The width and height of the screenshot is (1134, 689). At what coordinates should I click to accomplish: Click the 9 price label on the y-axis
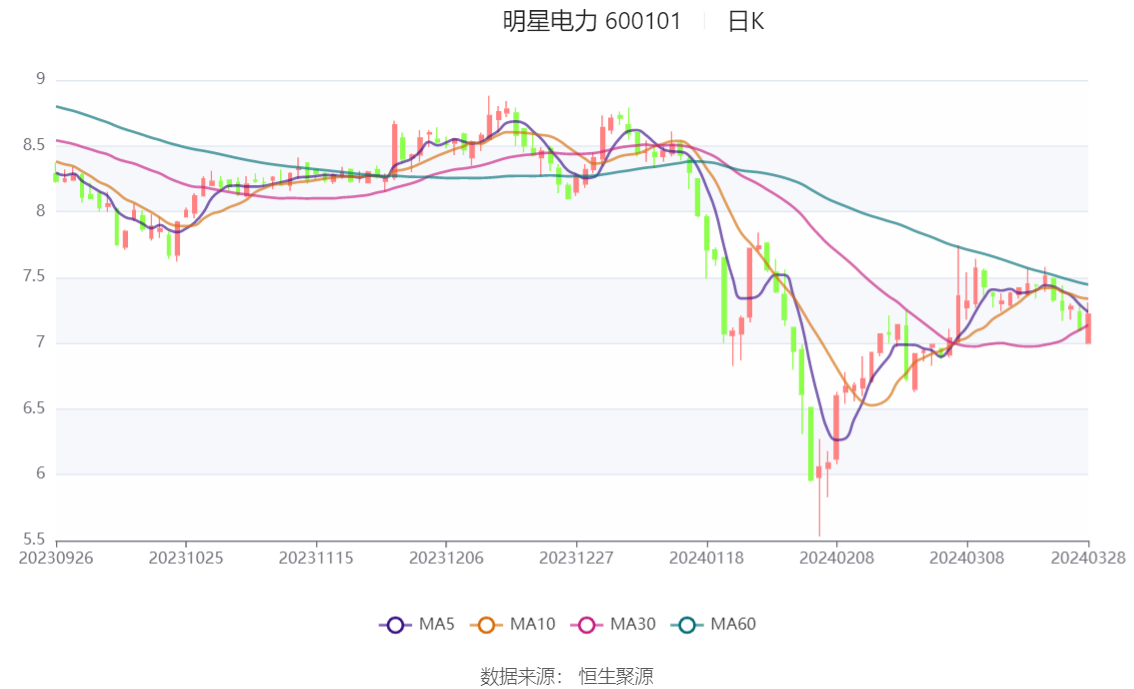[40, 79]
